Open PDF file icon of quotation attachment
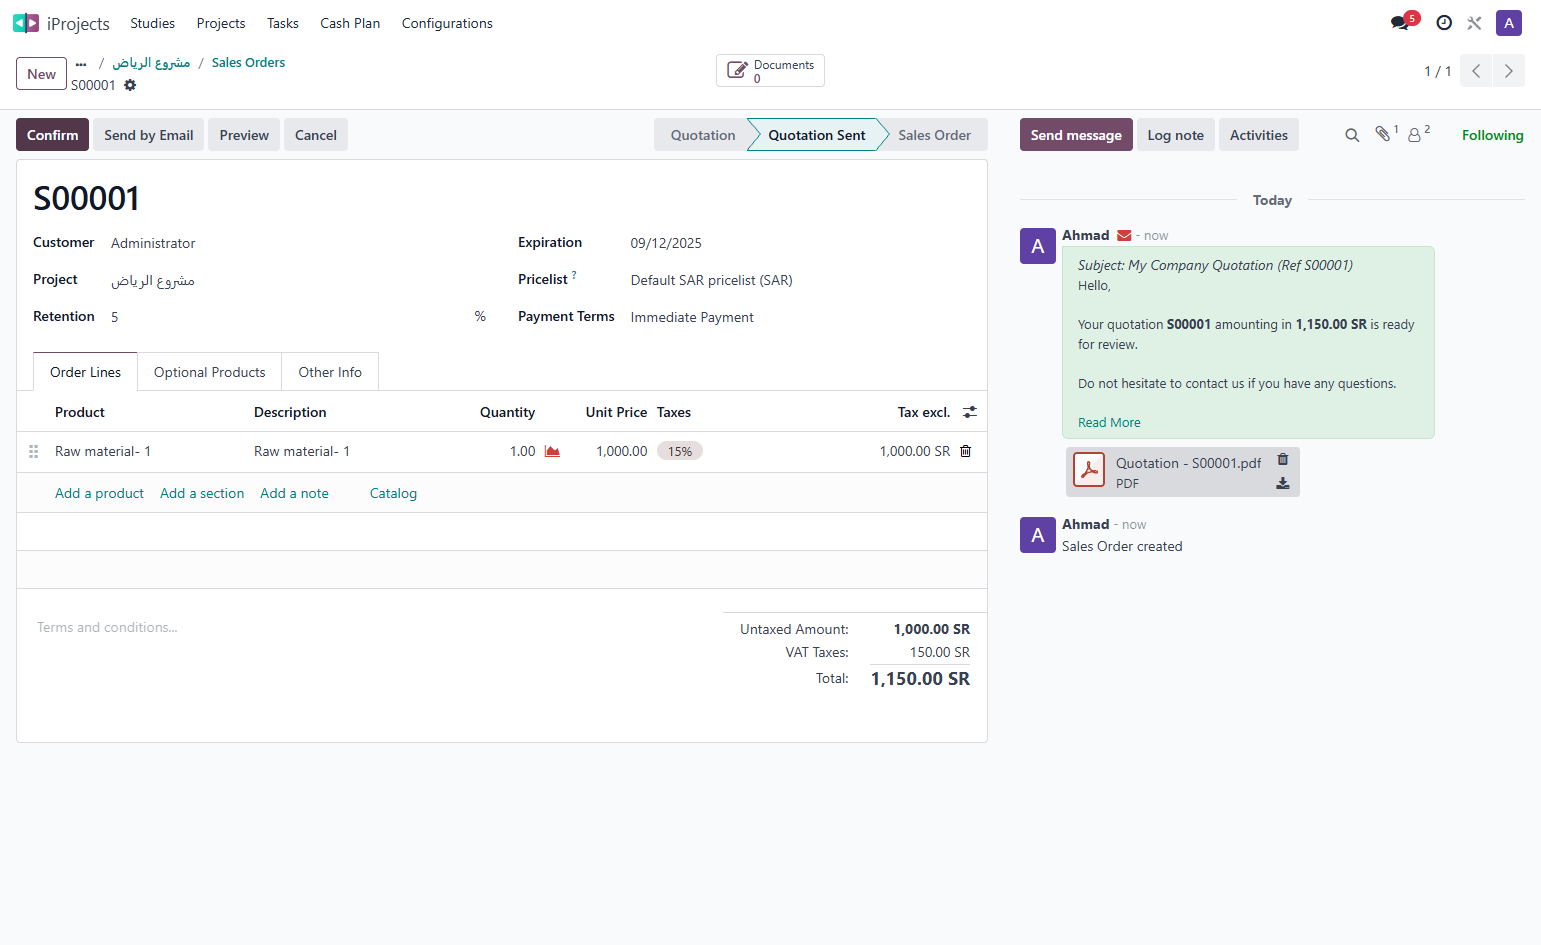The height and width of the screenshot is (945, 1541). pos(1089,470)
